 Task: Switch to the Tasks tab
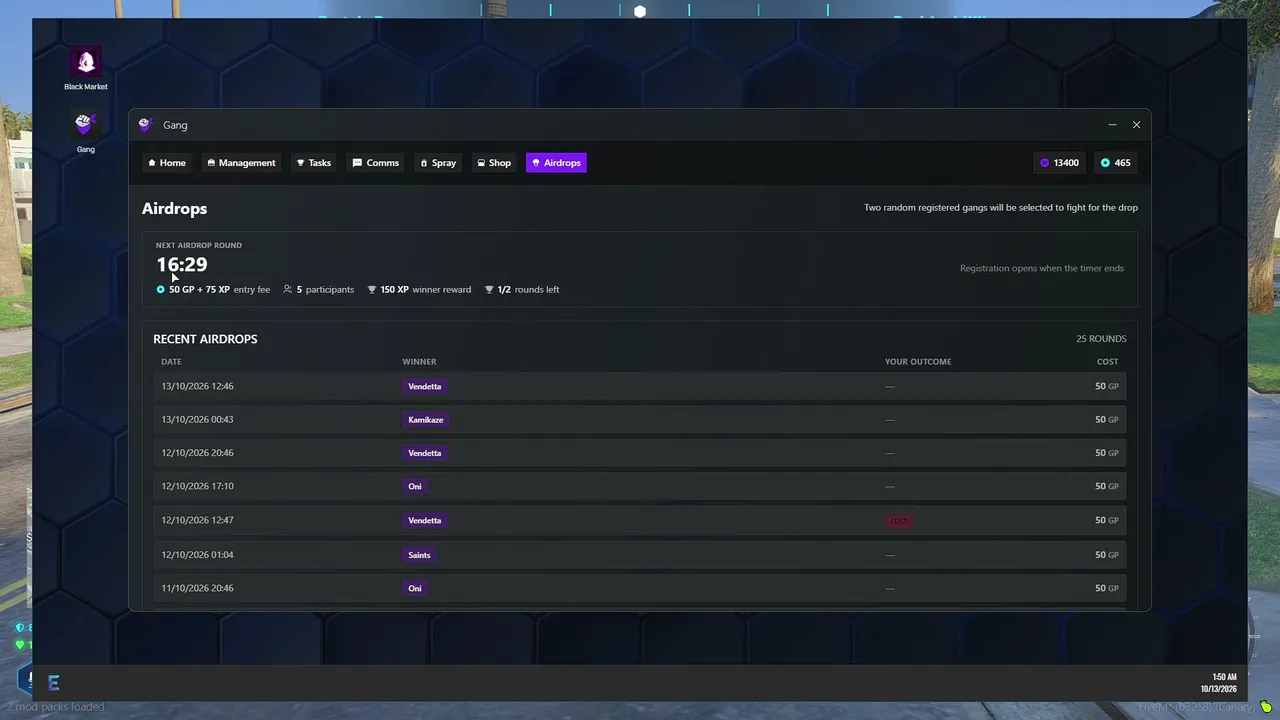tap(314, 163)
